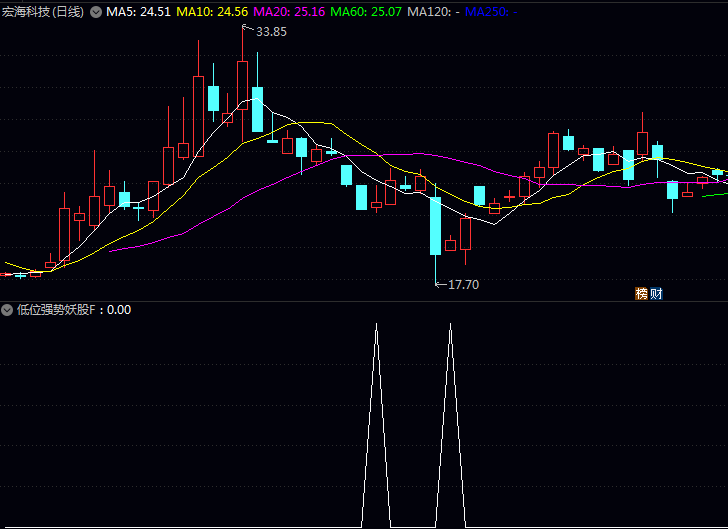The image size is (728, 529).
Task: Click the MA10 value 24.56
Action: pos(232,12)
